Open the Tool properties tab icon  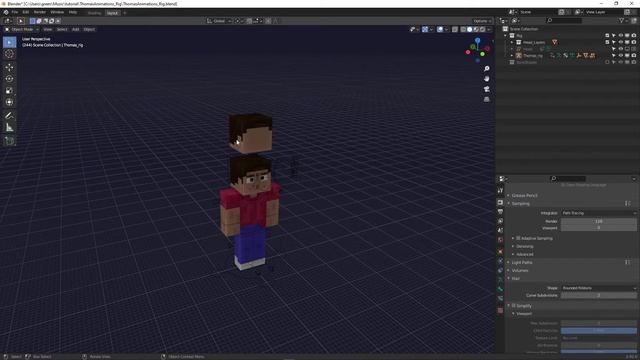500,191
